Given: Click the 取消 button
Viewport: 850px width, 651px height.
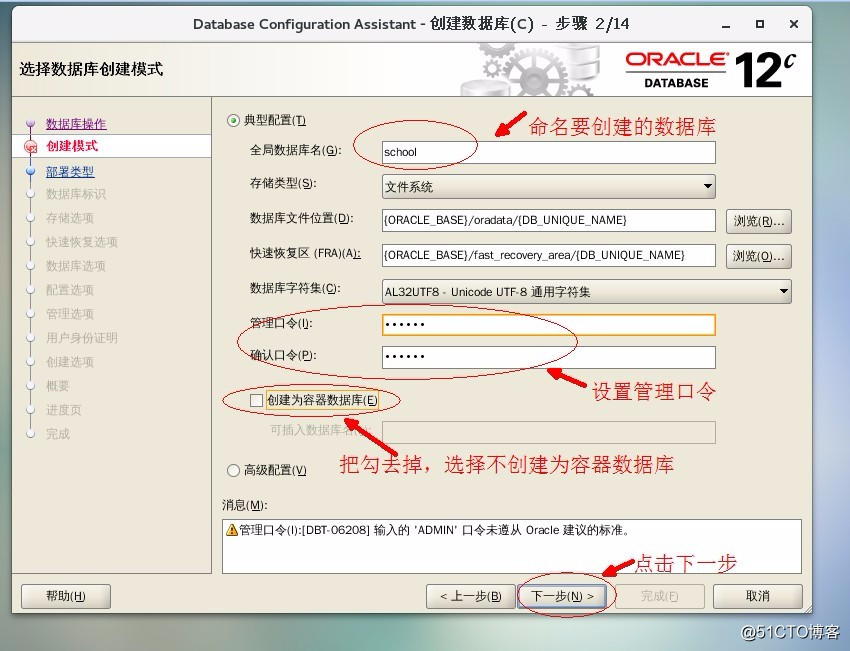Looking at the screenshot, I should coord(758,596).
